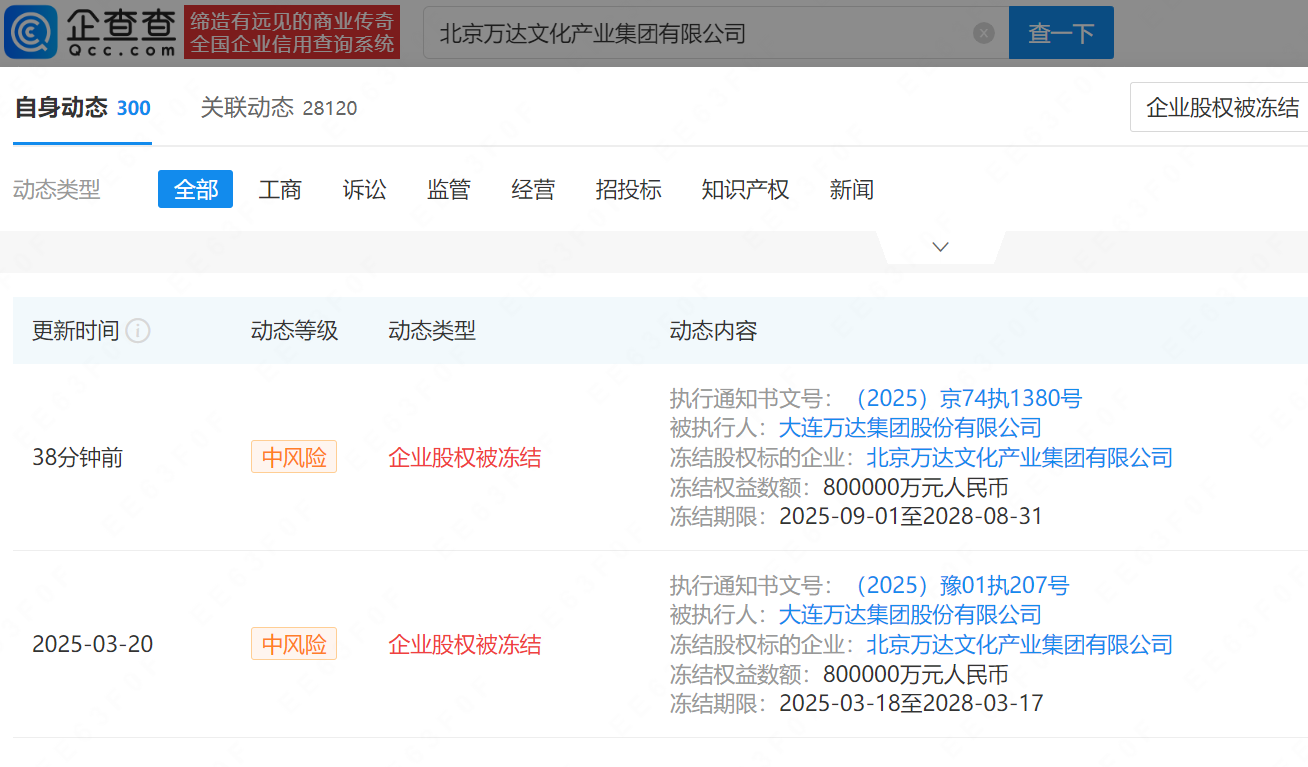Viewport: 1308px width, 767px height.
Task: Filter dynamics by 诉讼 type
Action: 364,189
